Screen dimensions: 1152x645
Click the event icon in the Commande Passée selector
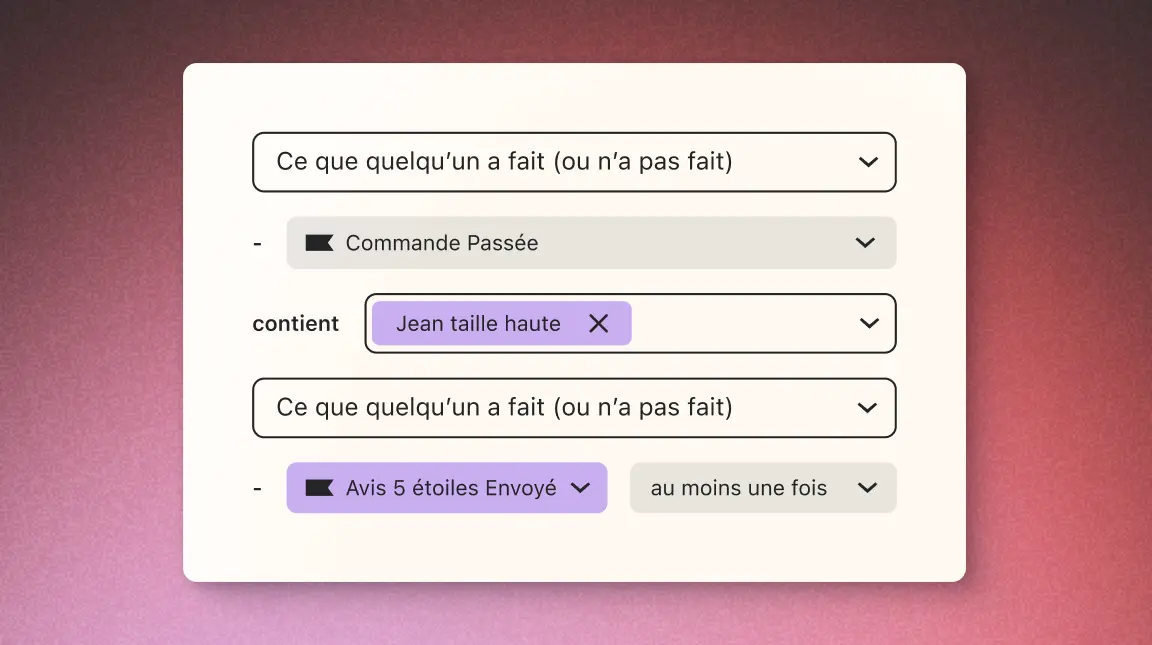tap(318, 242)
